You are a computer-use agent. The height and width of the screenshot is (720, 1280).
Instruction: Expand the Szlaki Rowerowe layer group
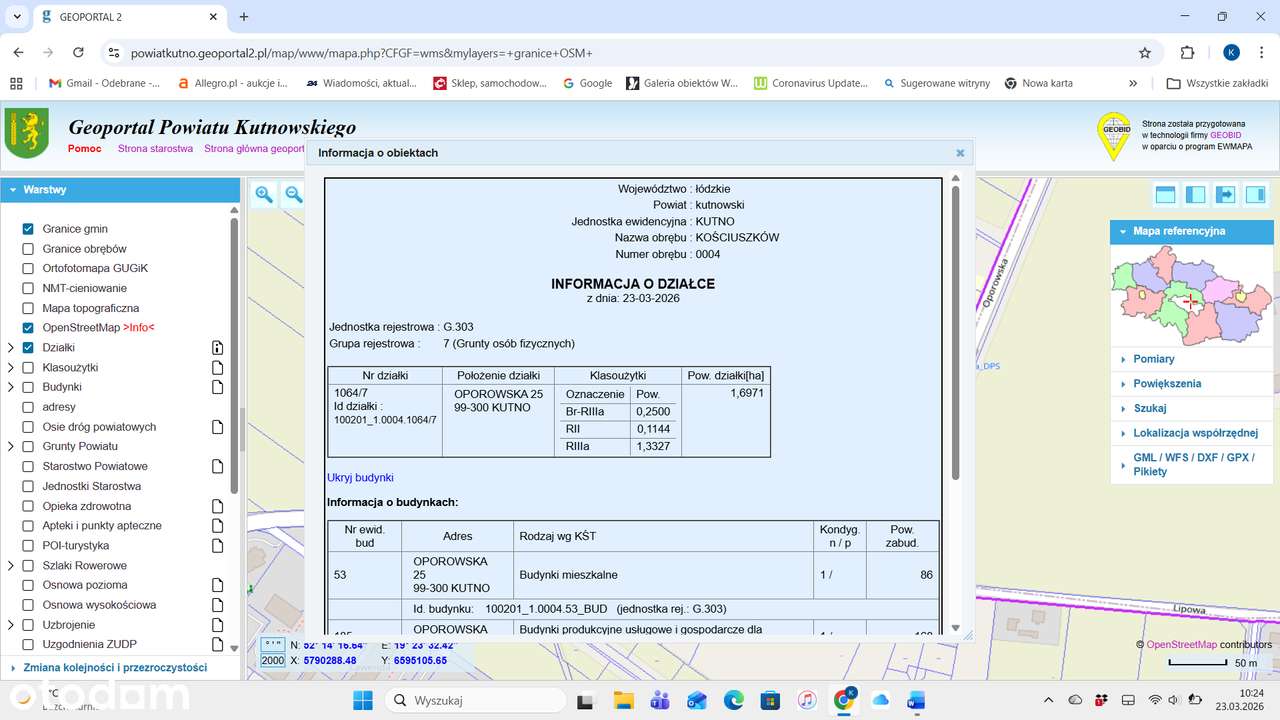pyautogui.click(x=11, y=565)
